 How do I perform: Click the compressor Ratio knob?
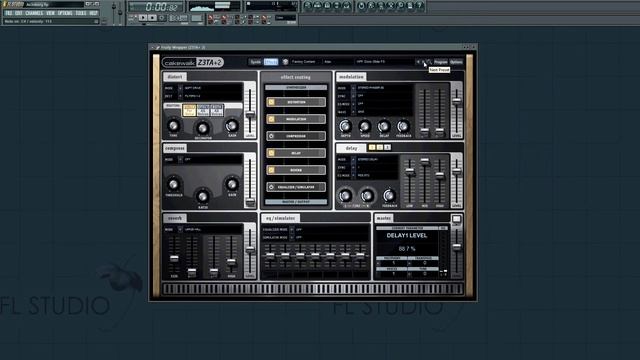coord(202,196)
